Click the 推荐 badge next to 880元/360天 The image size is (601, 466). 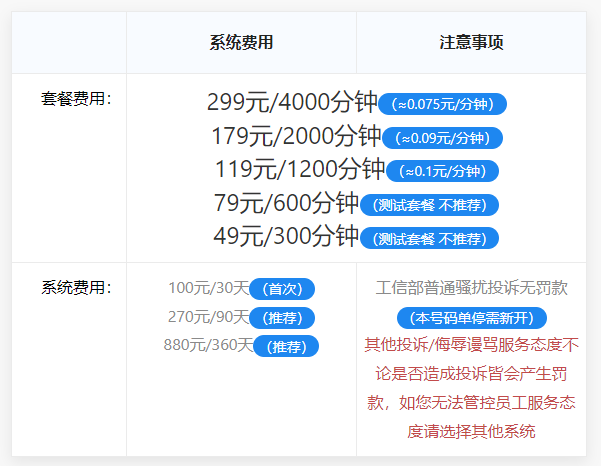coord(286,347)
